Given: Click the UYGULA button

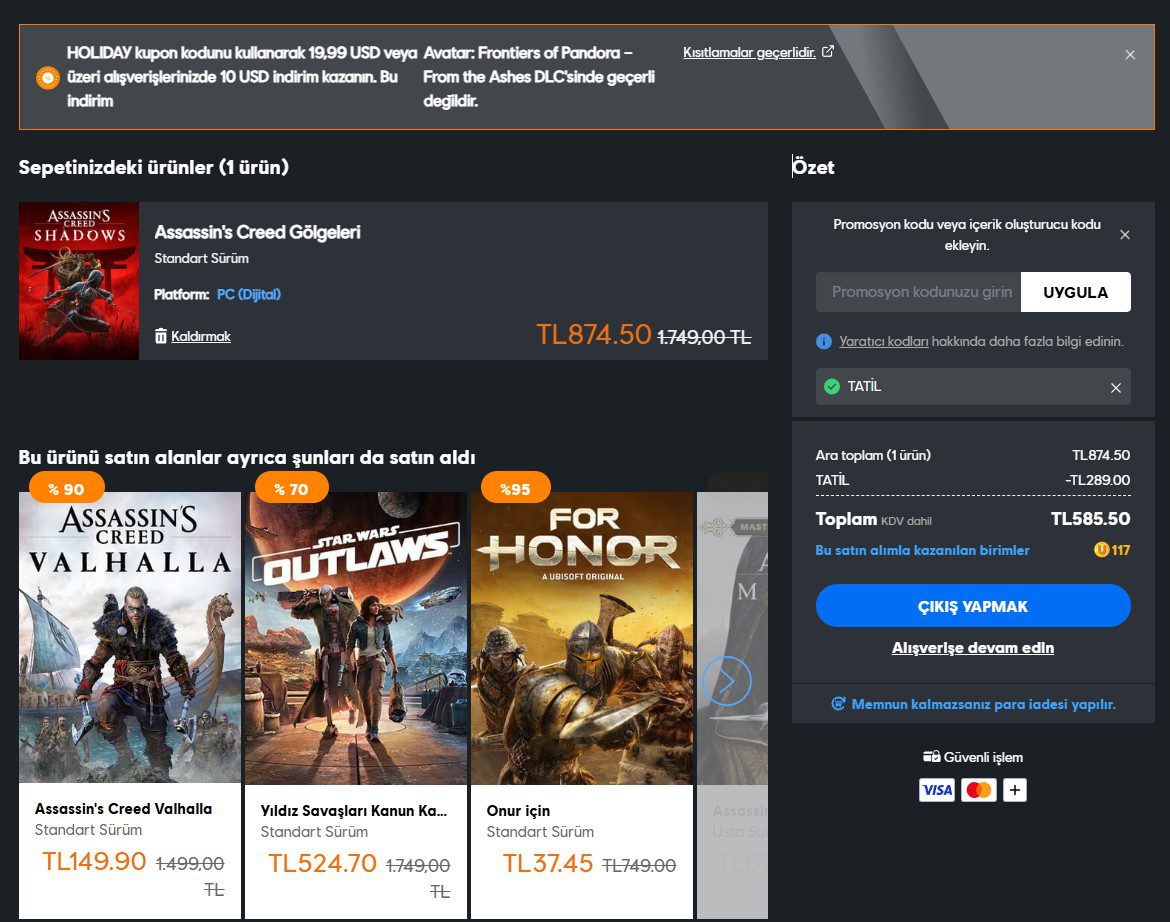Looking at the screenshot, I should coord(1076,292).
